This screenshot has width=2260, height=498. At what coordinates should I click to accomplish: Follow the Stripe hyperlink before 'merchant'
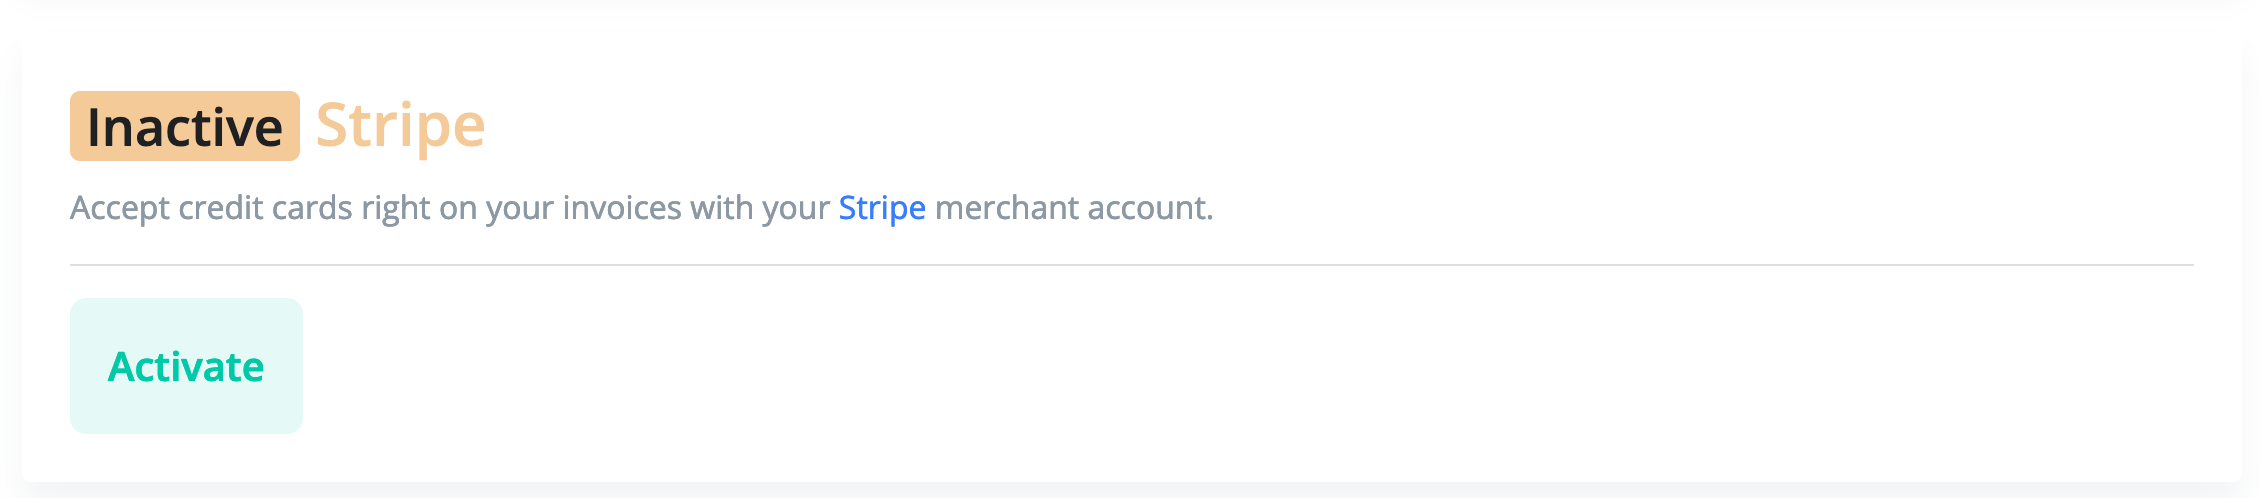[x=881, y=208]
